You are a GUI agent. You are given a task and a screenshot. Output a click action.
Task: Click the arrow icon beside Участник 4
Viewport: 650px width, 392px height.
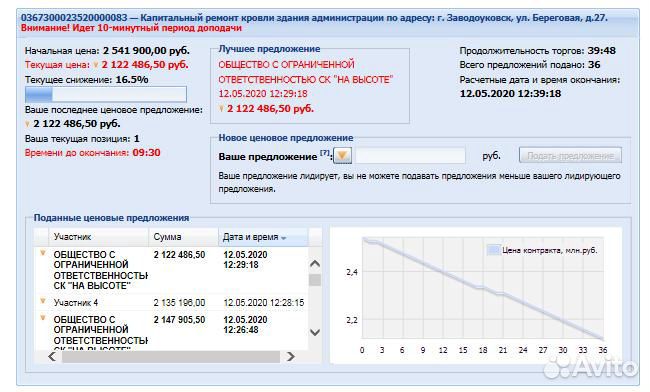pos(42,301)
